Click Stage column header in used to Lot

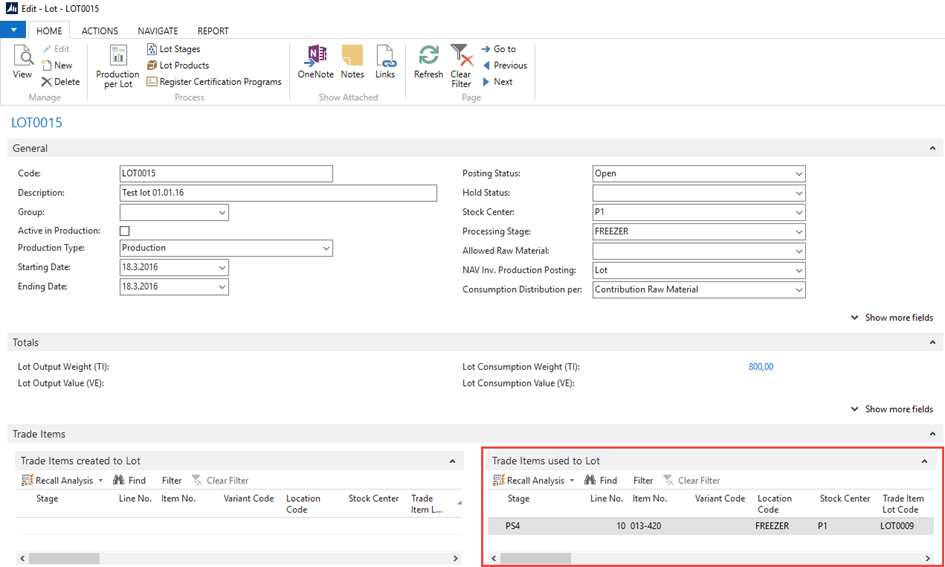tap(518, 498)
